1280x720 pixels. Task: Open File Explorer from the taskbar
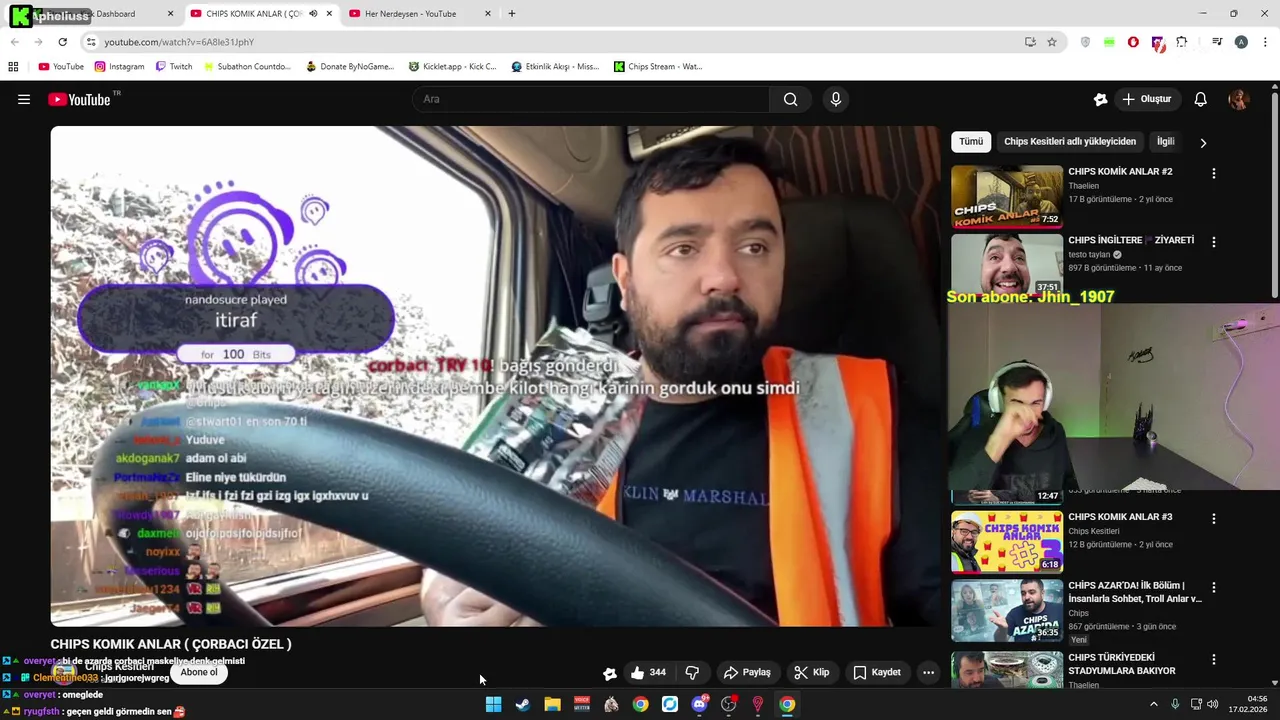point(552,704)
